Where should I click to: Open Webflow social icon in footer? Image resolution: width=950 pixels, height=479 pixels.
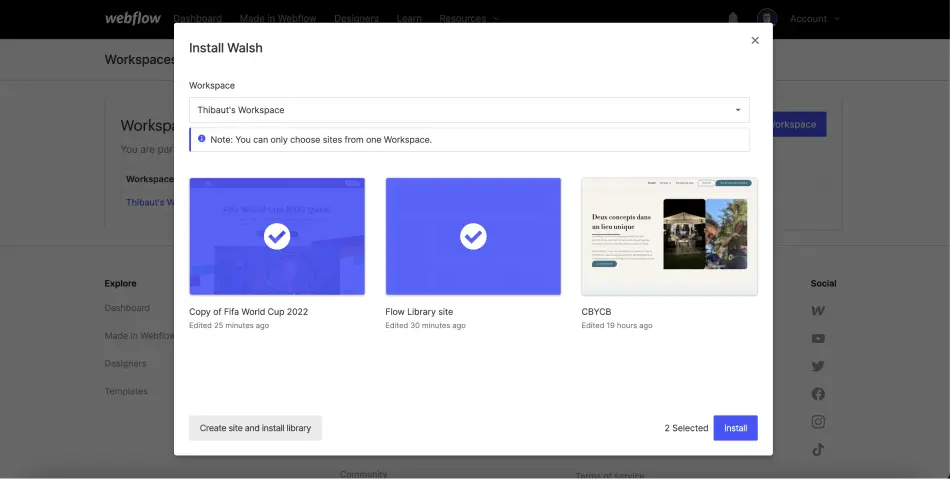818,311
